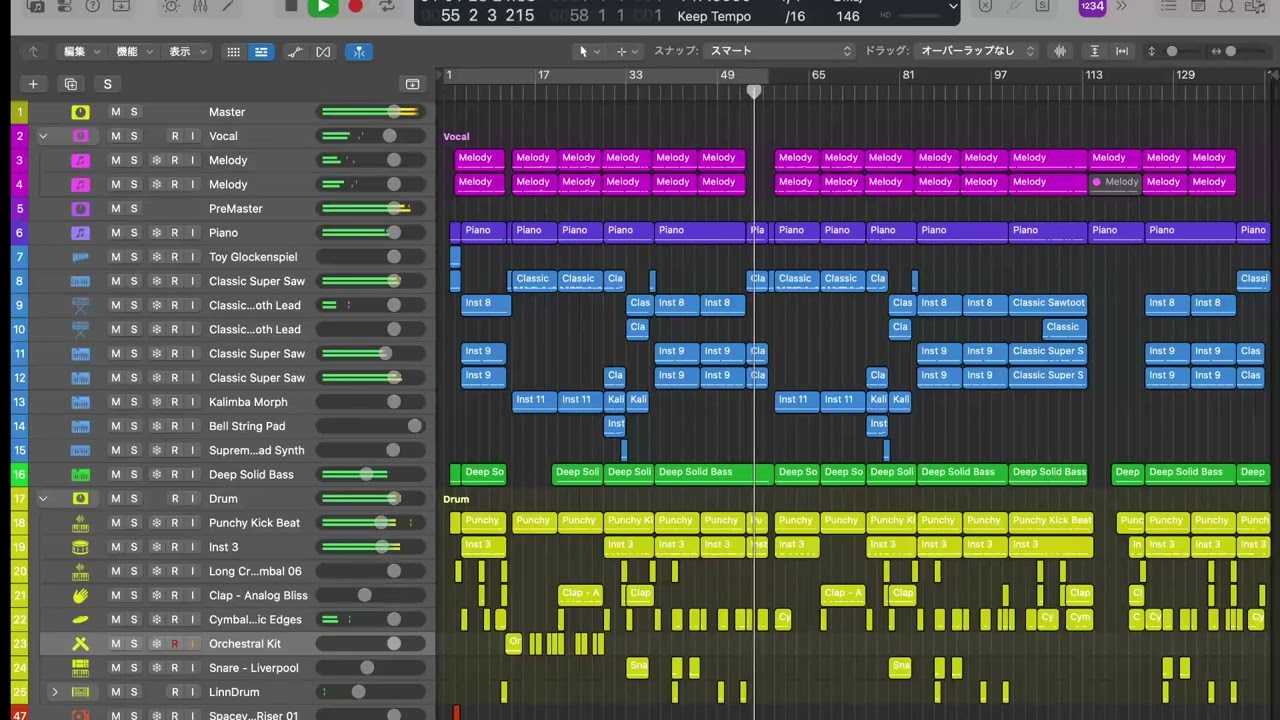Add a new track with plus button
This screenshot has height=720, width=1280.
33,84
